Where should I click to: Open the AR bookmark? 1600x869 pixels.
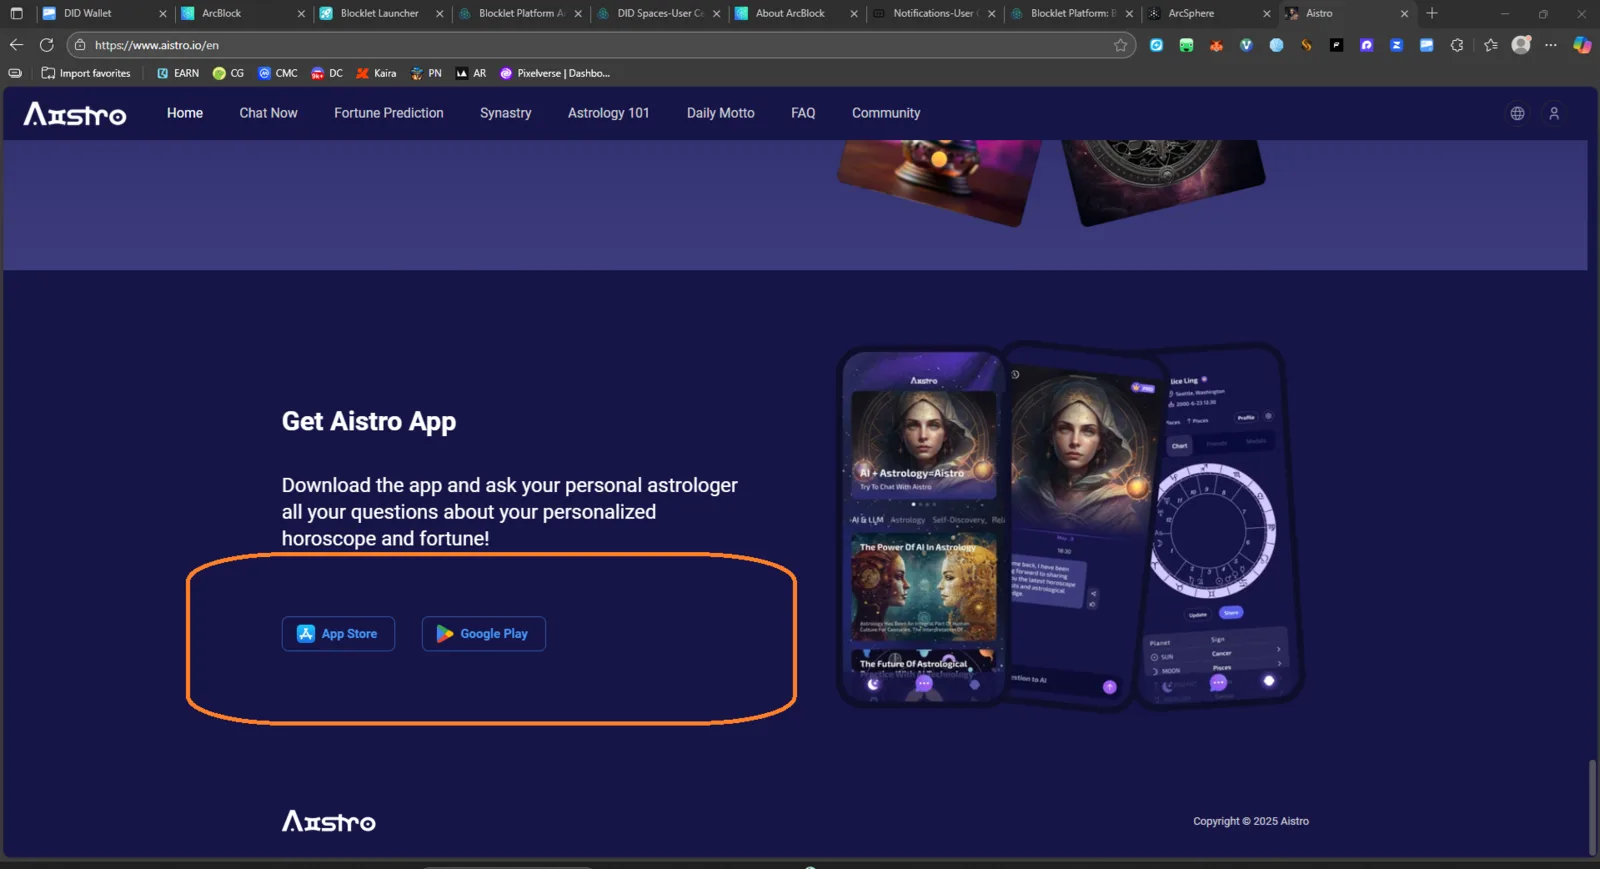471,73
